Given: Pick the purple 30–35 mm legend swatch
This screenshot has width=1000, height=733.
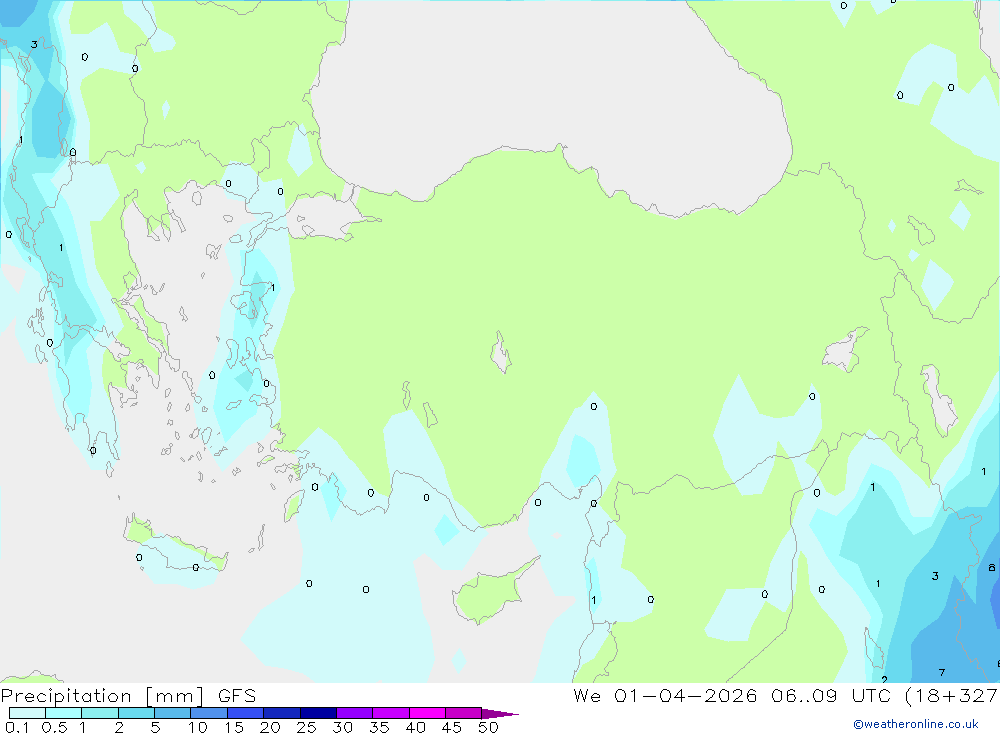Looking at the screenshot, I should click(x=355, y=713).
